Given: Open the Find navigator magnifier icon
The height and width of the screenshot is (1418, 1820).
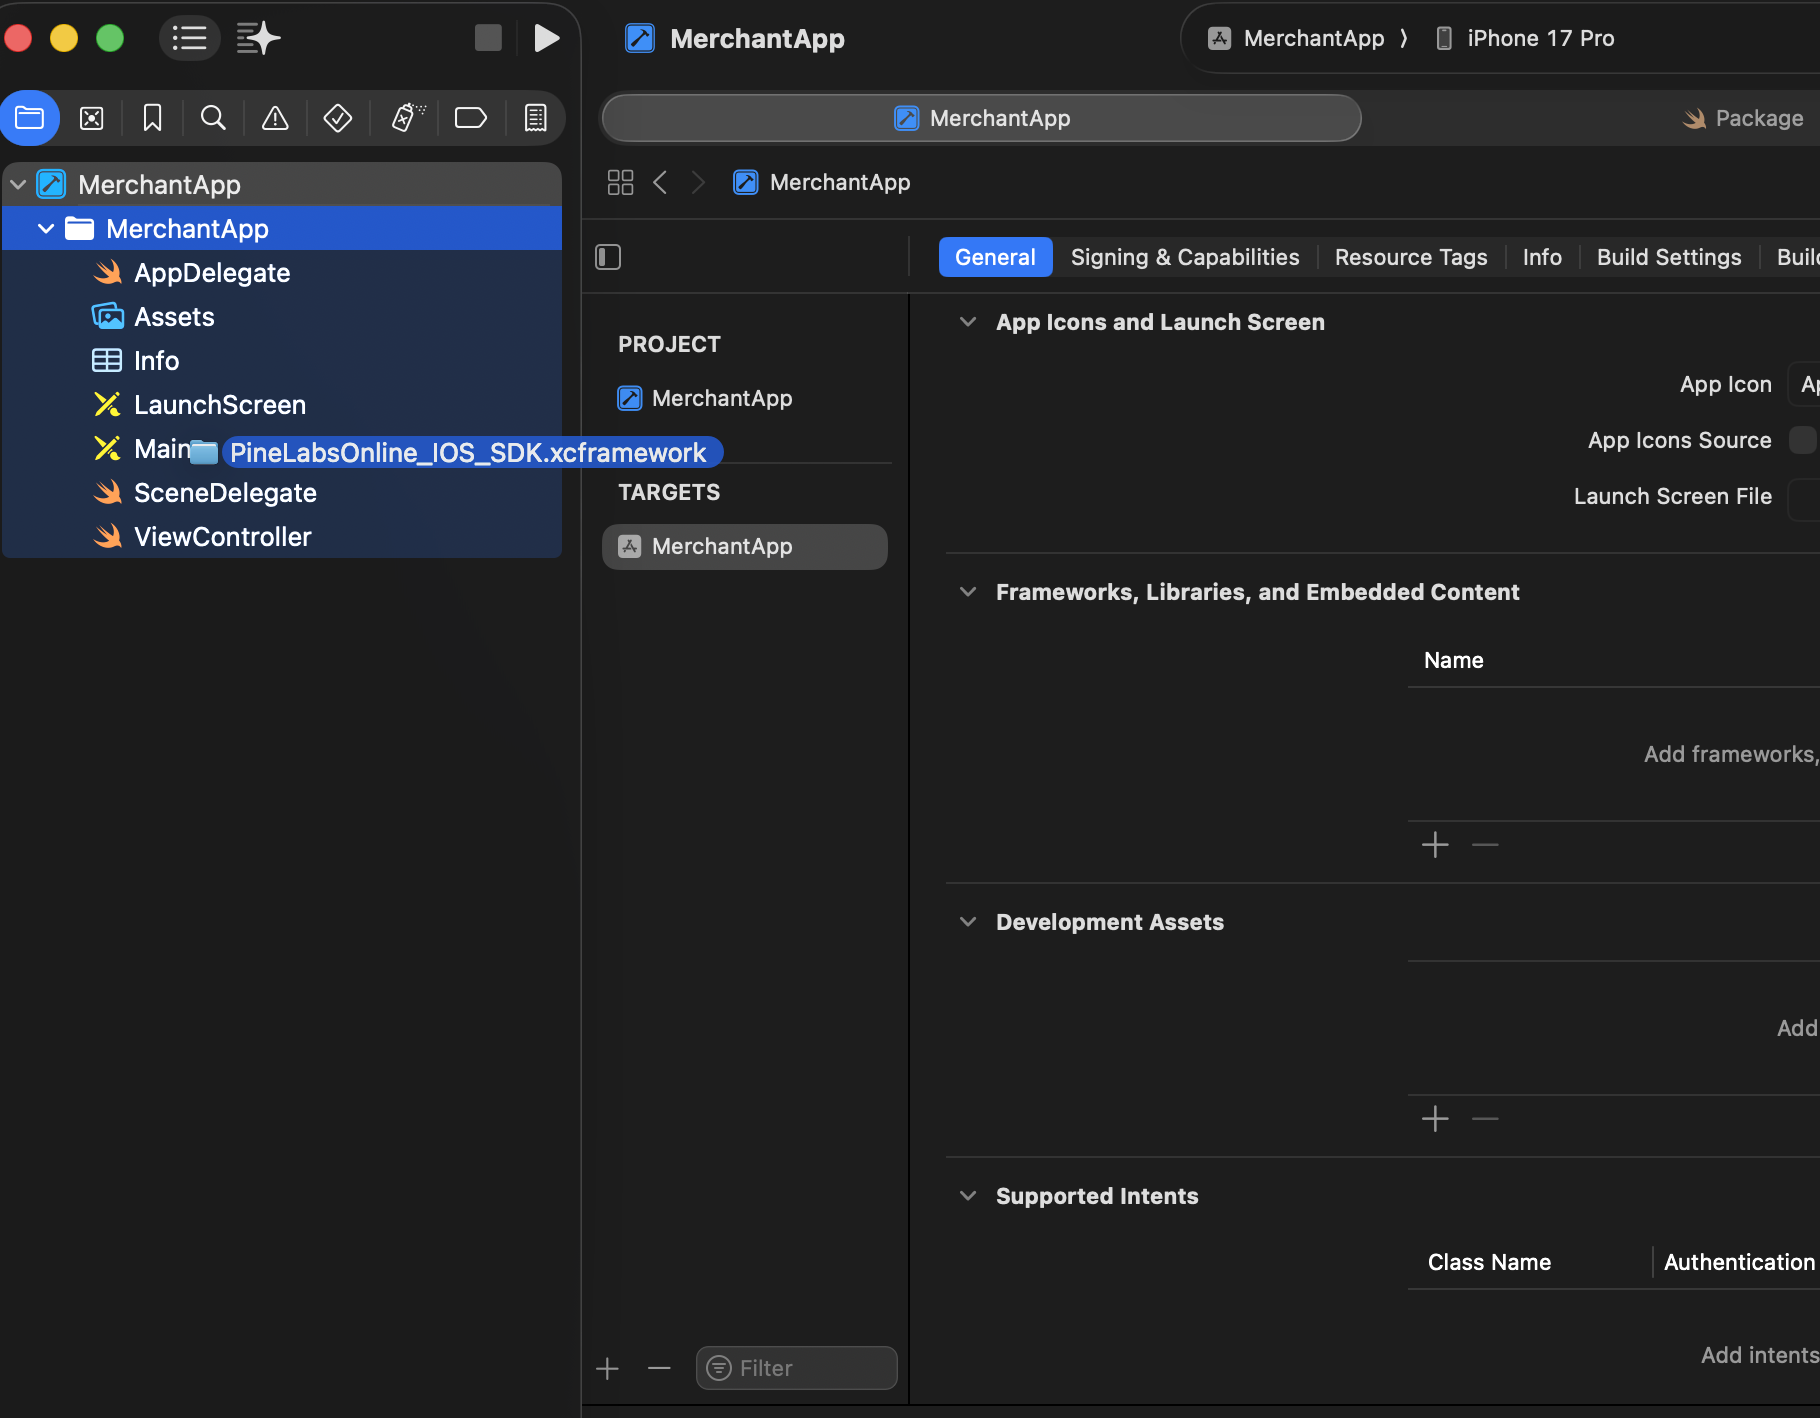Looking at the screenshot, I should [213, 118].
